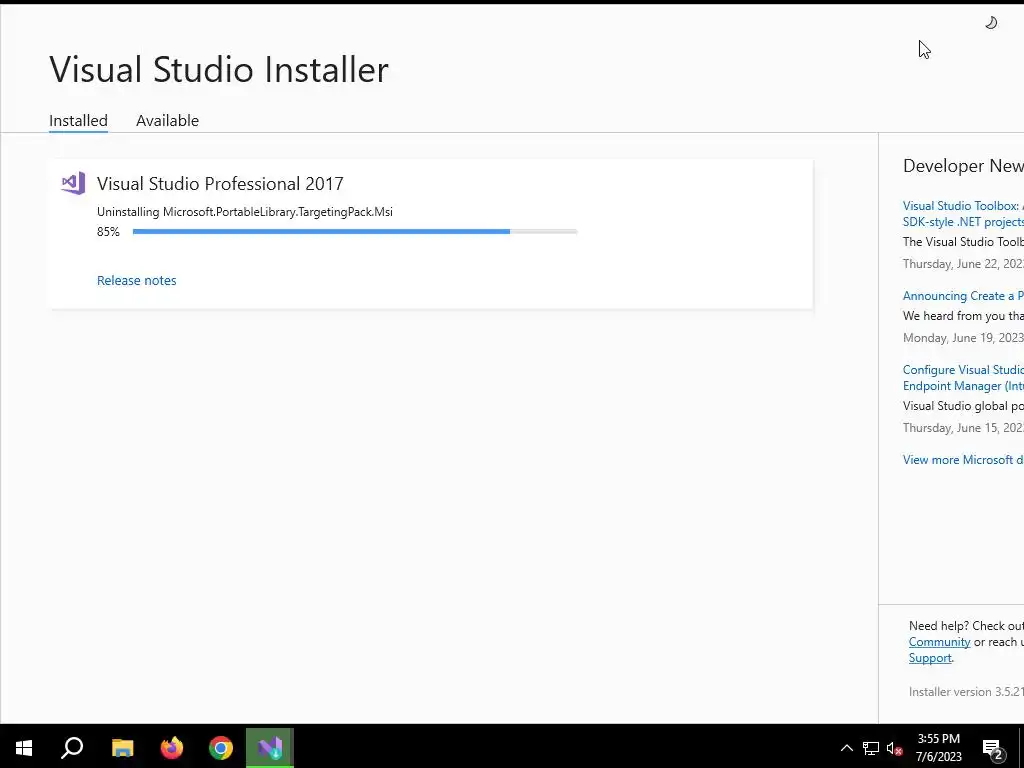Click the Visual Studio Installer heading
This screenshot has height=768, width=1024.
click(x=219, y=69)
